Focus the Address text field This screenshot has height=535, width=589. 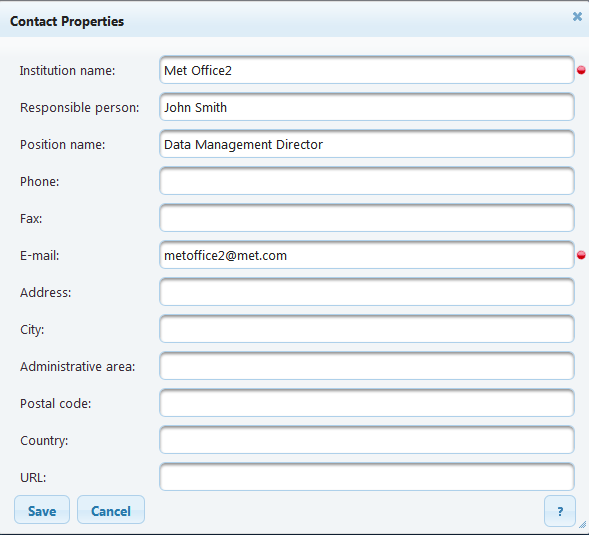click(367, 292)
